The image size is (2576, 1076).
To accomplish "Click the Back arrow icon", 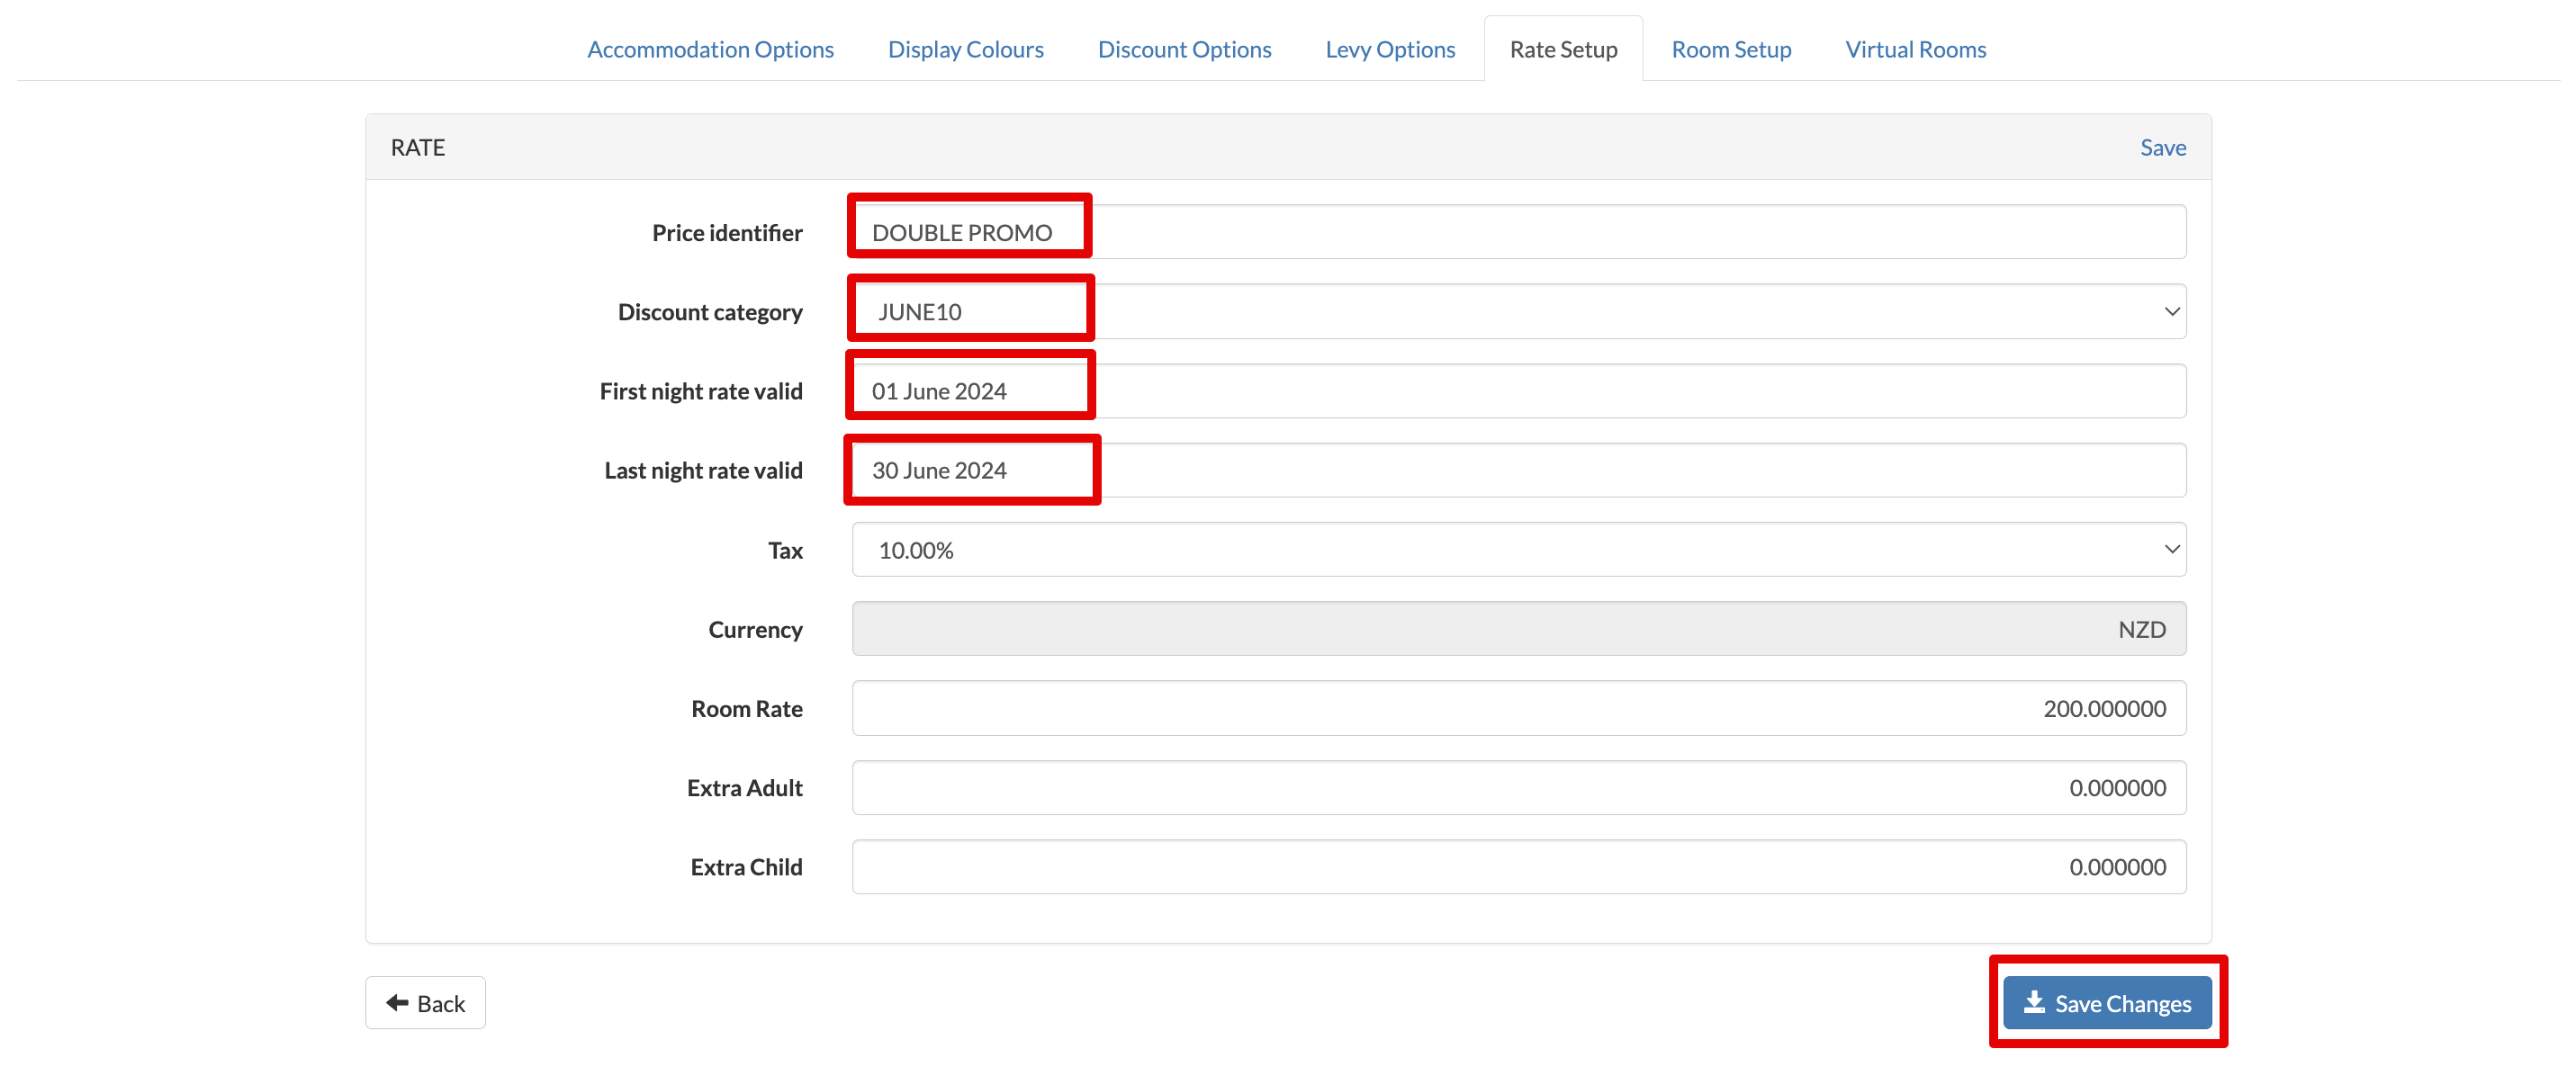I will pos(397,1002).
